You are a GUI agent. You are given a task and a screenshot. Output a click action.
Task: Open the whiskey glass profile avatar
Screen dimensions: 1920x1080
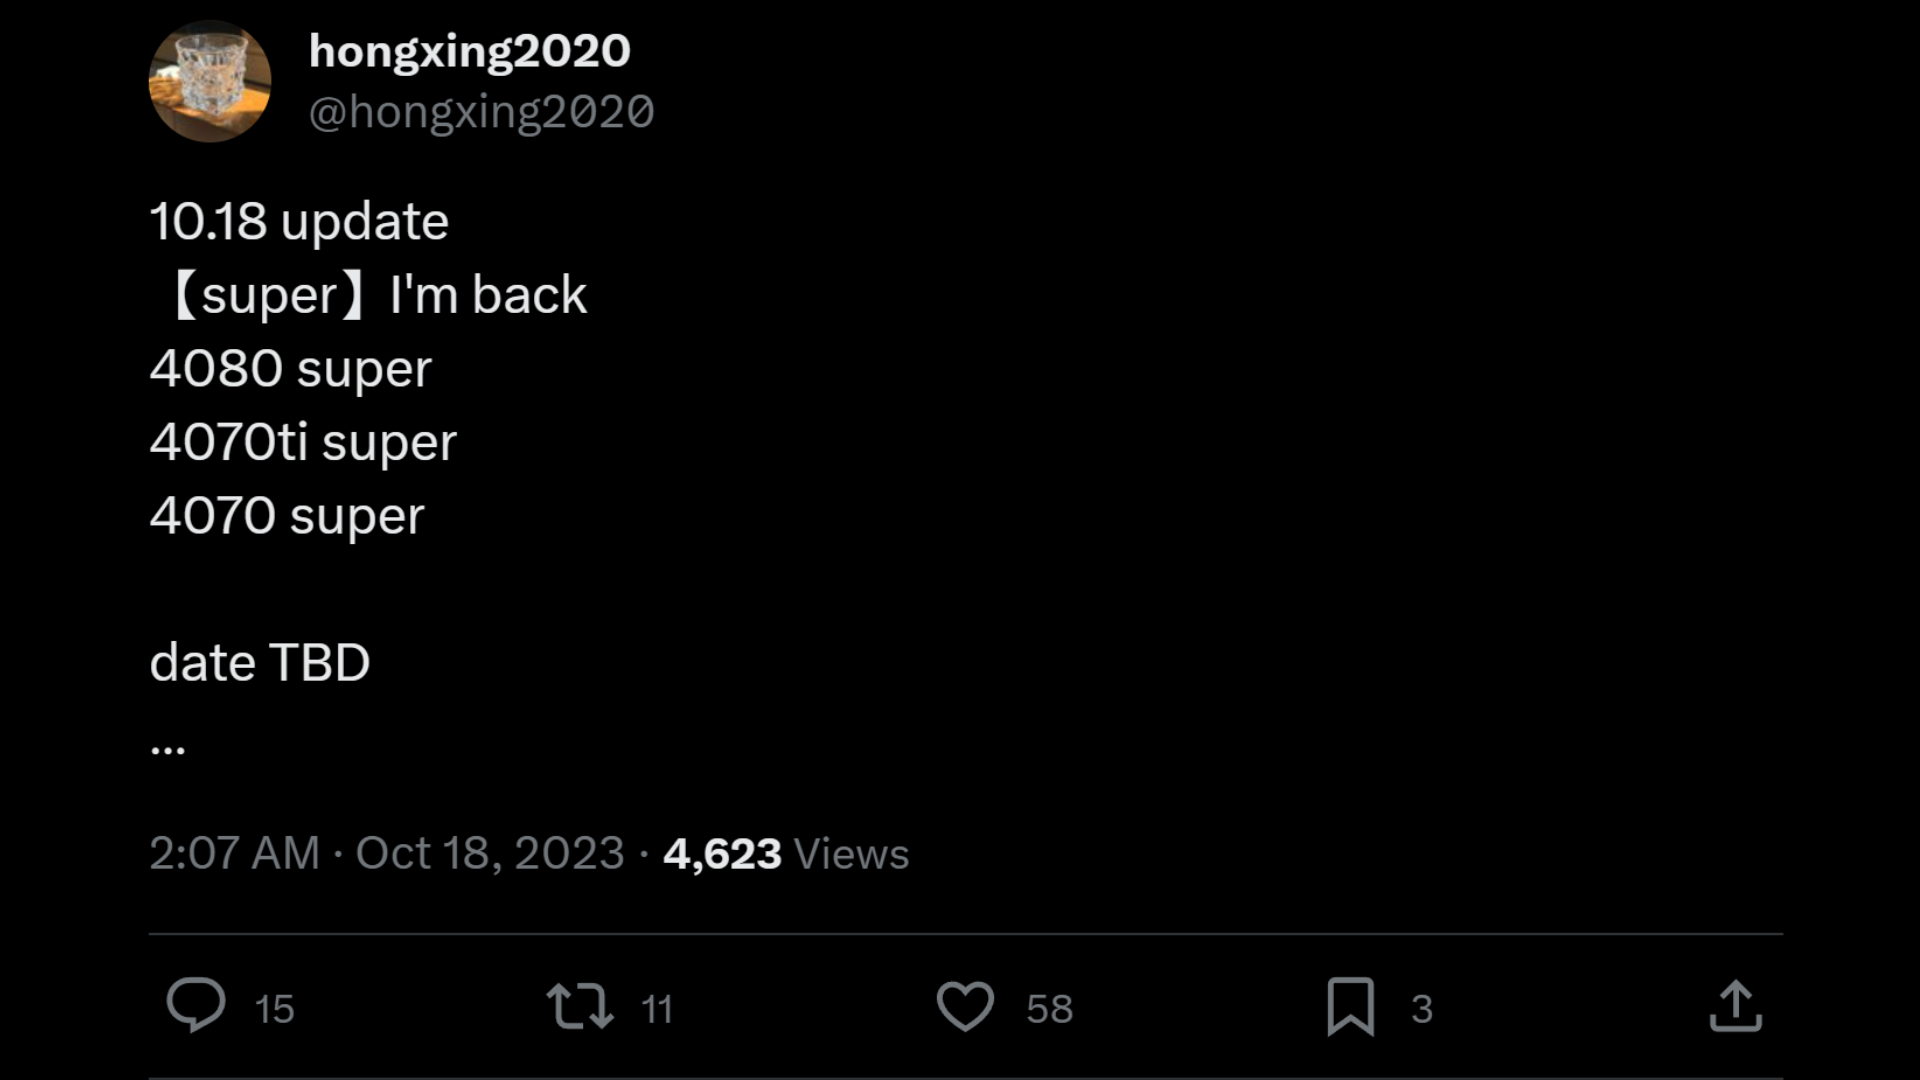(210, 81)
